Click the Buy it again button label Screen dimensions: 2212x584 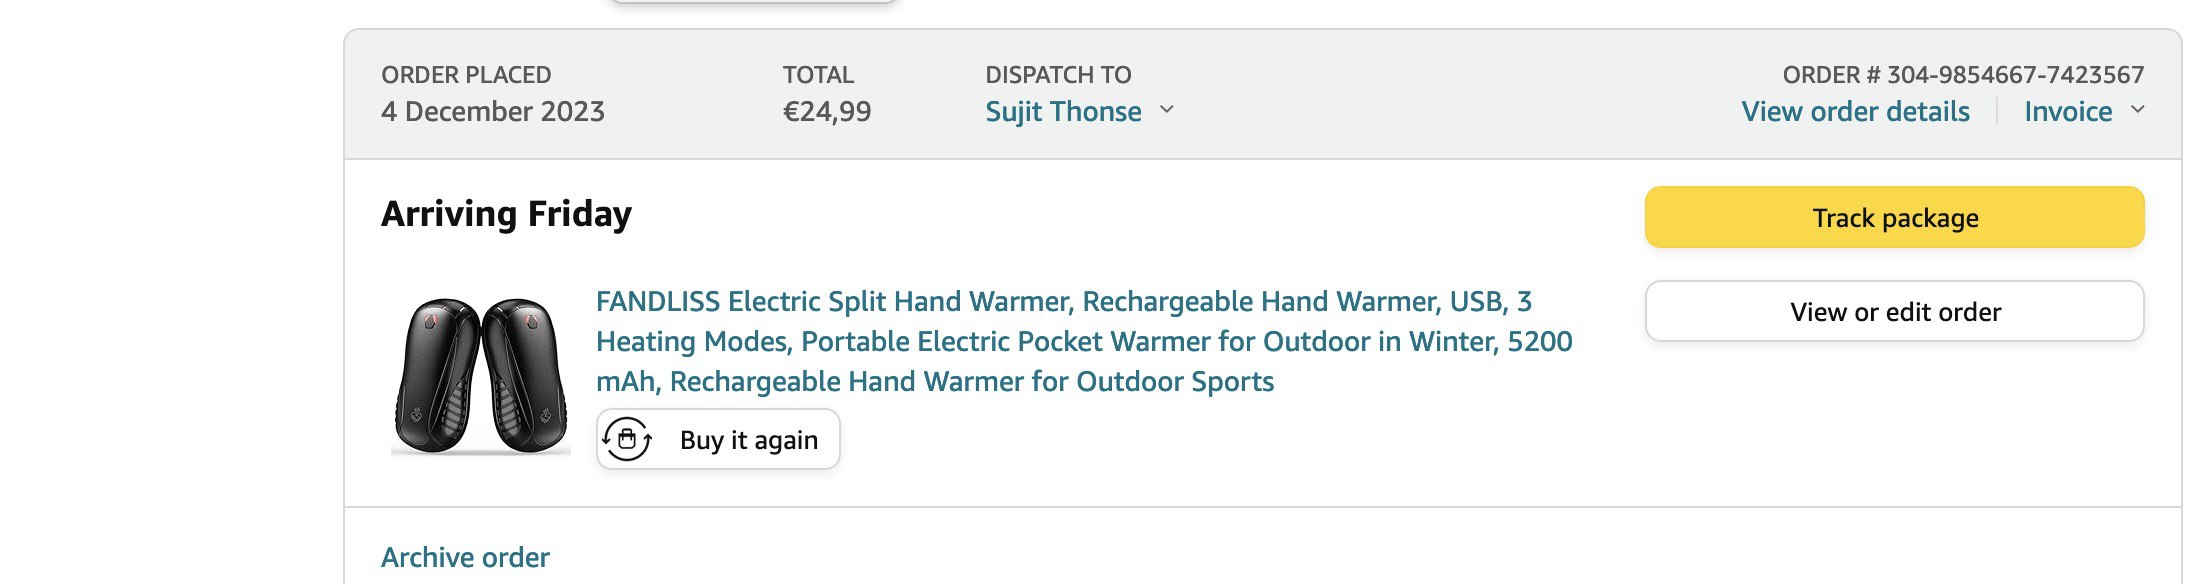coord(749,440)
